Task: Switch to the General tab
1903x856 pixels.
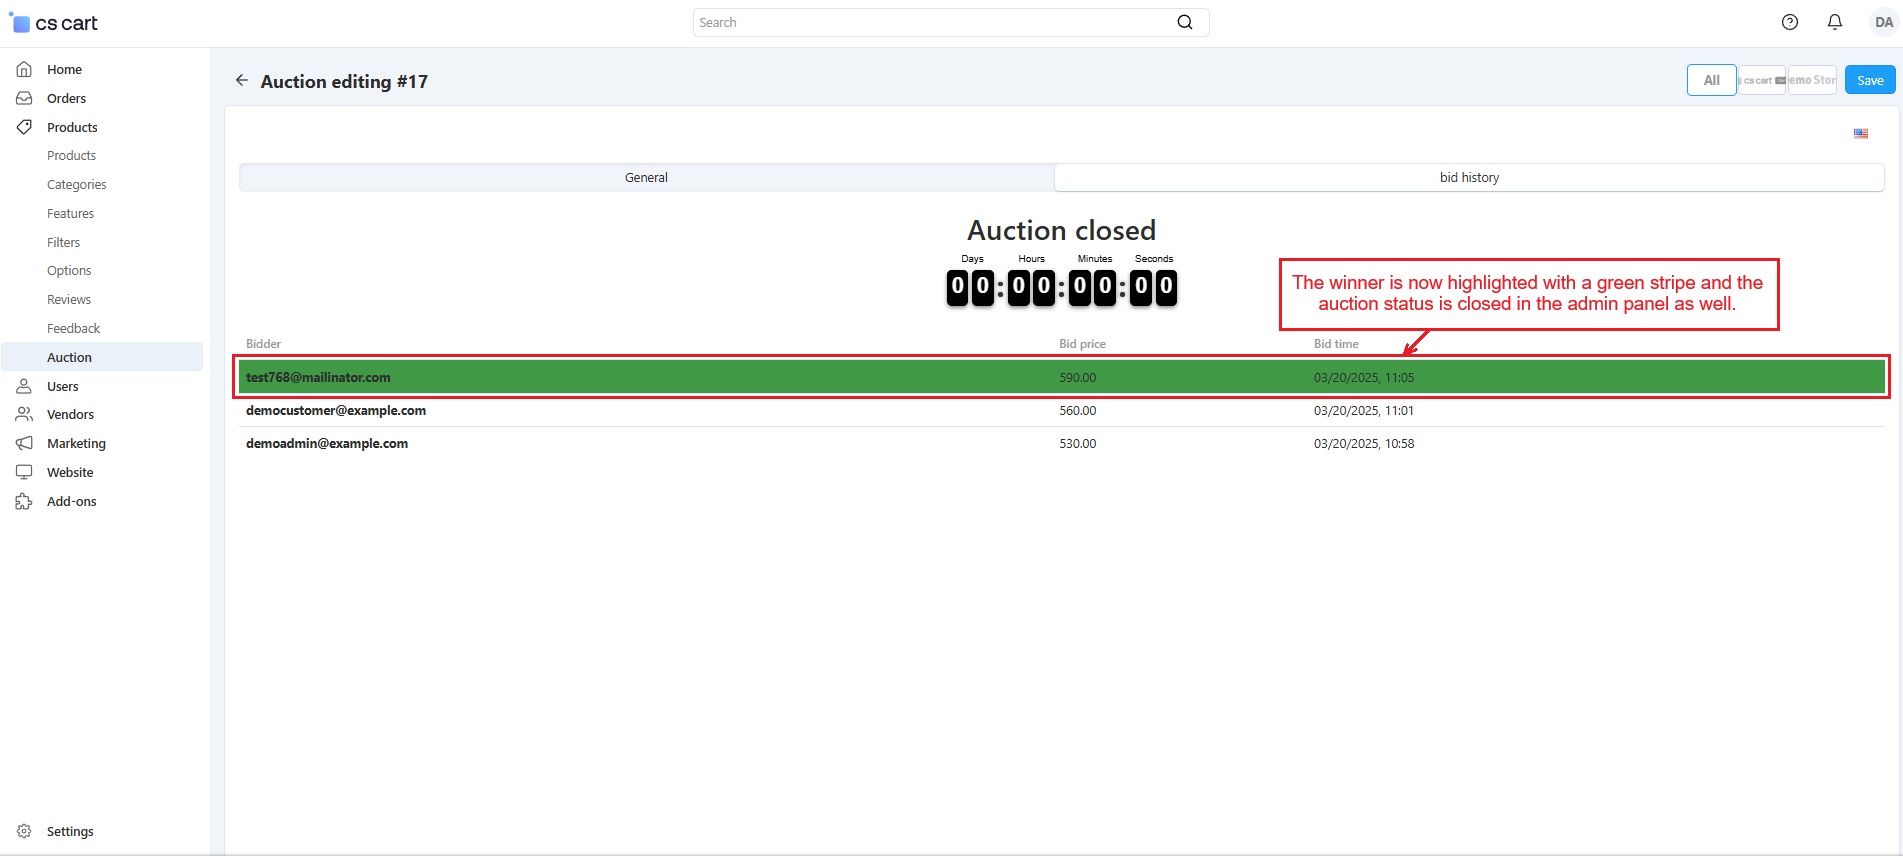Action: (x=646, y=177)
